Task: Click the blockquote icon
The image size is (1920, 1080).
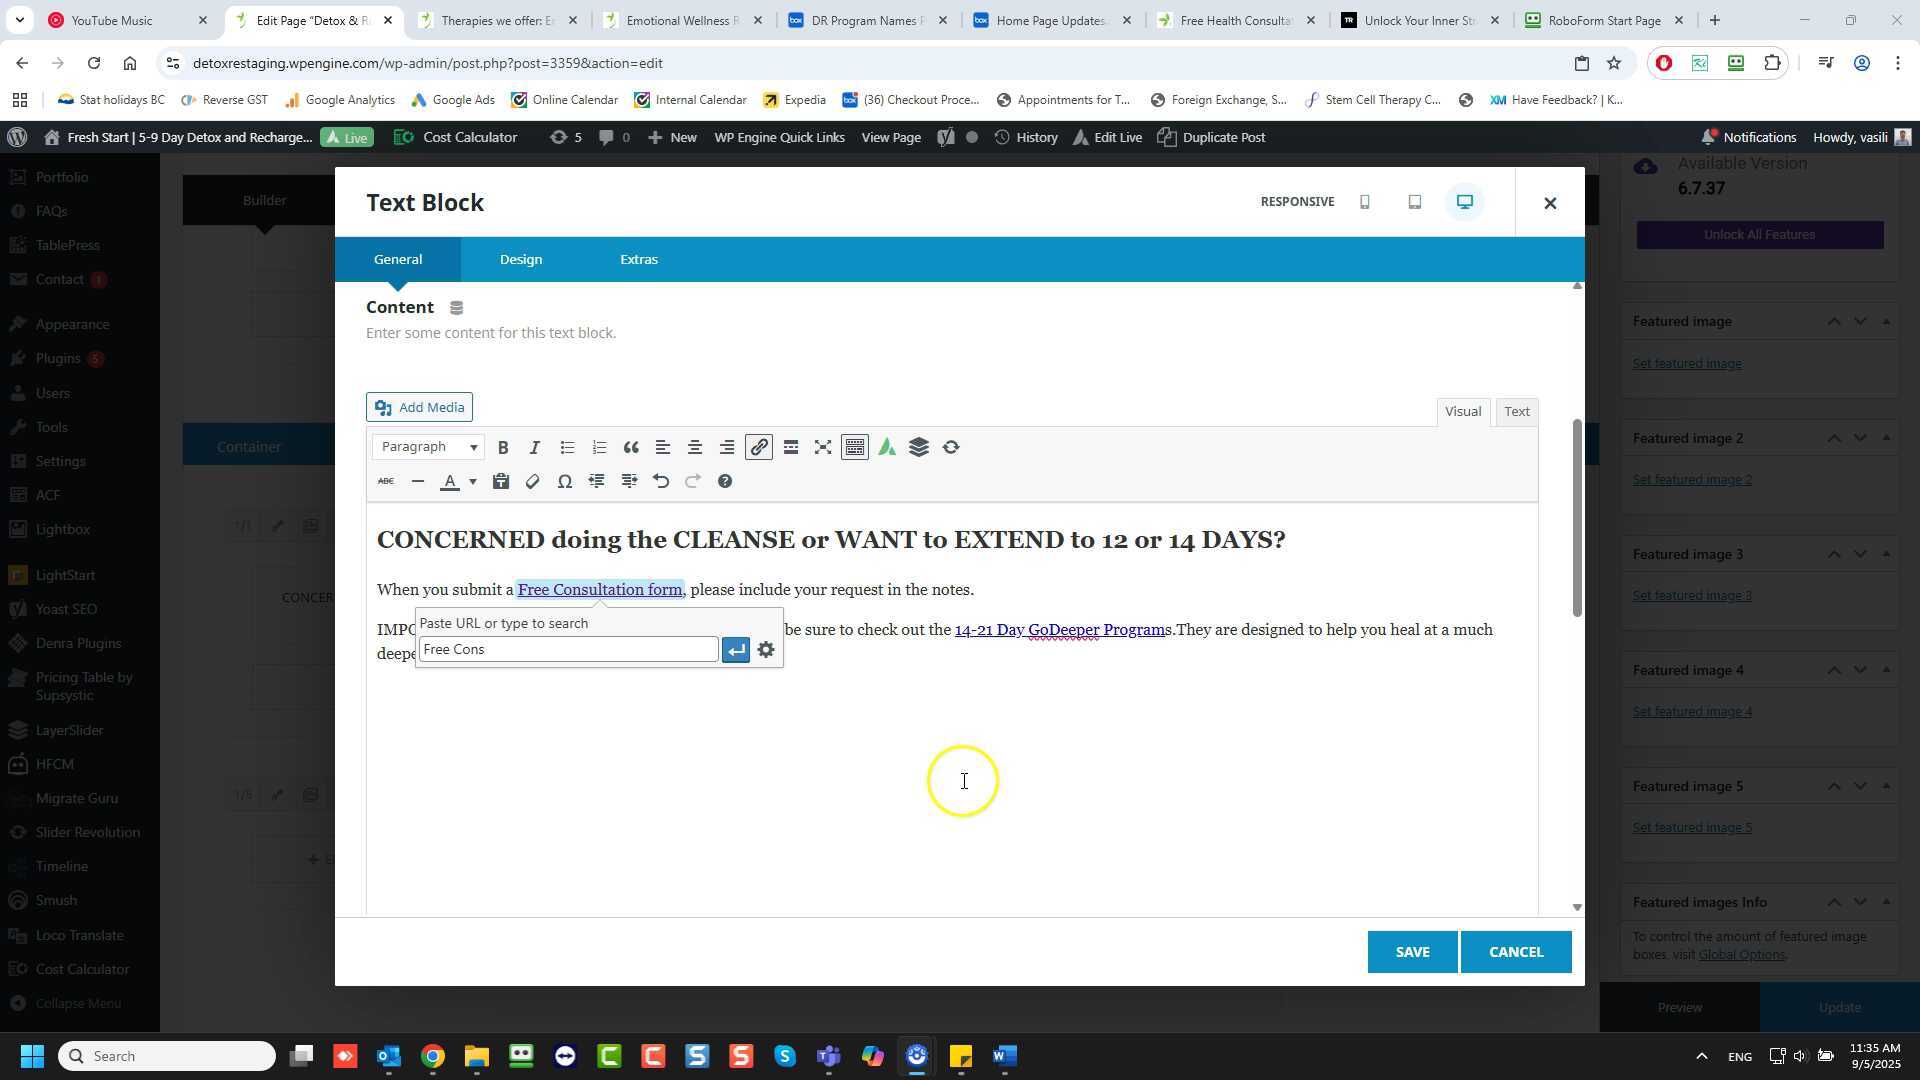Action: (x=631, y=448)
